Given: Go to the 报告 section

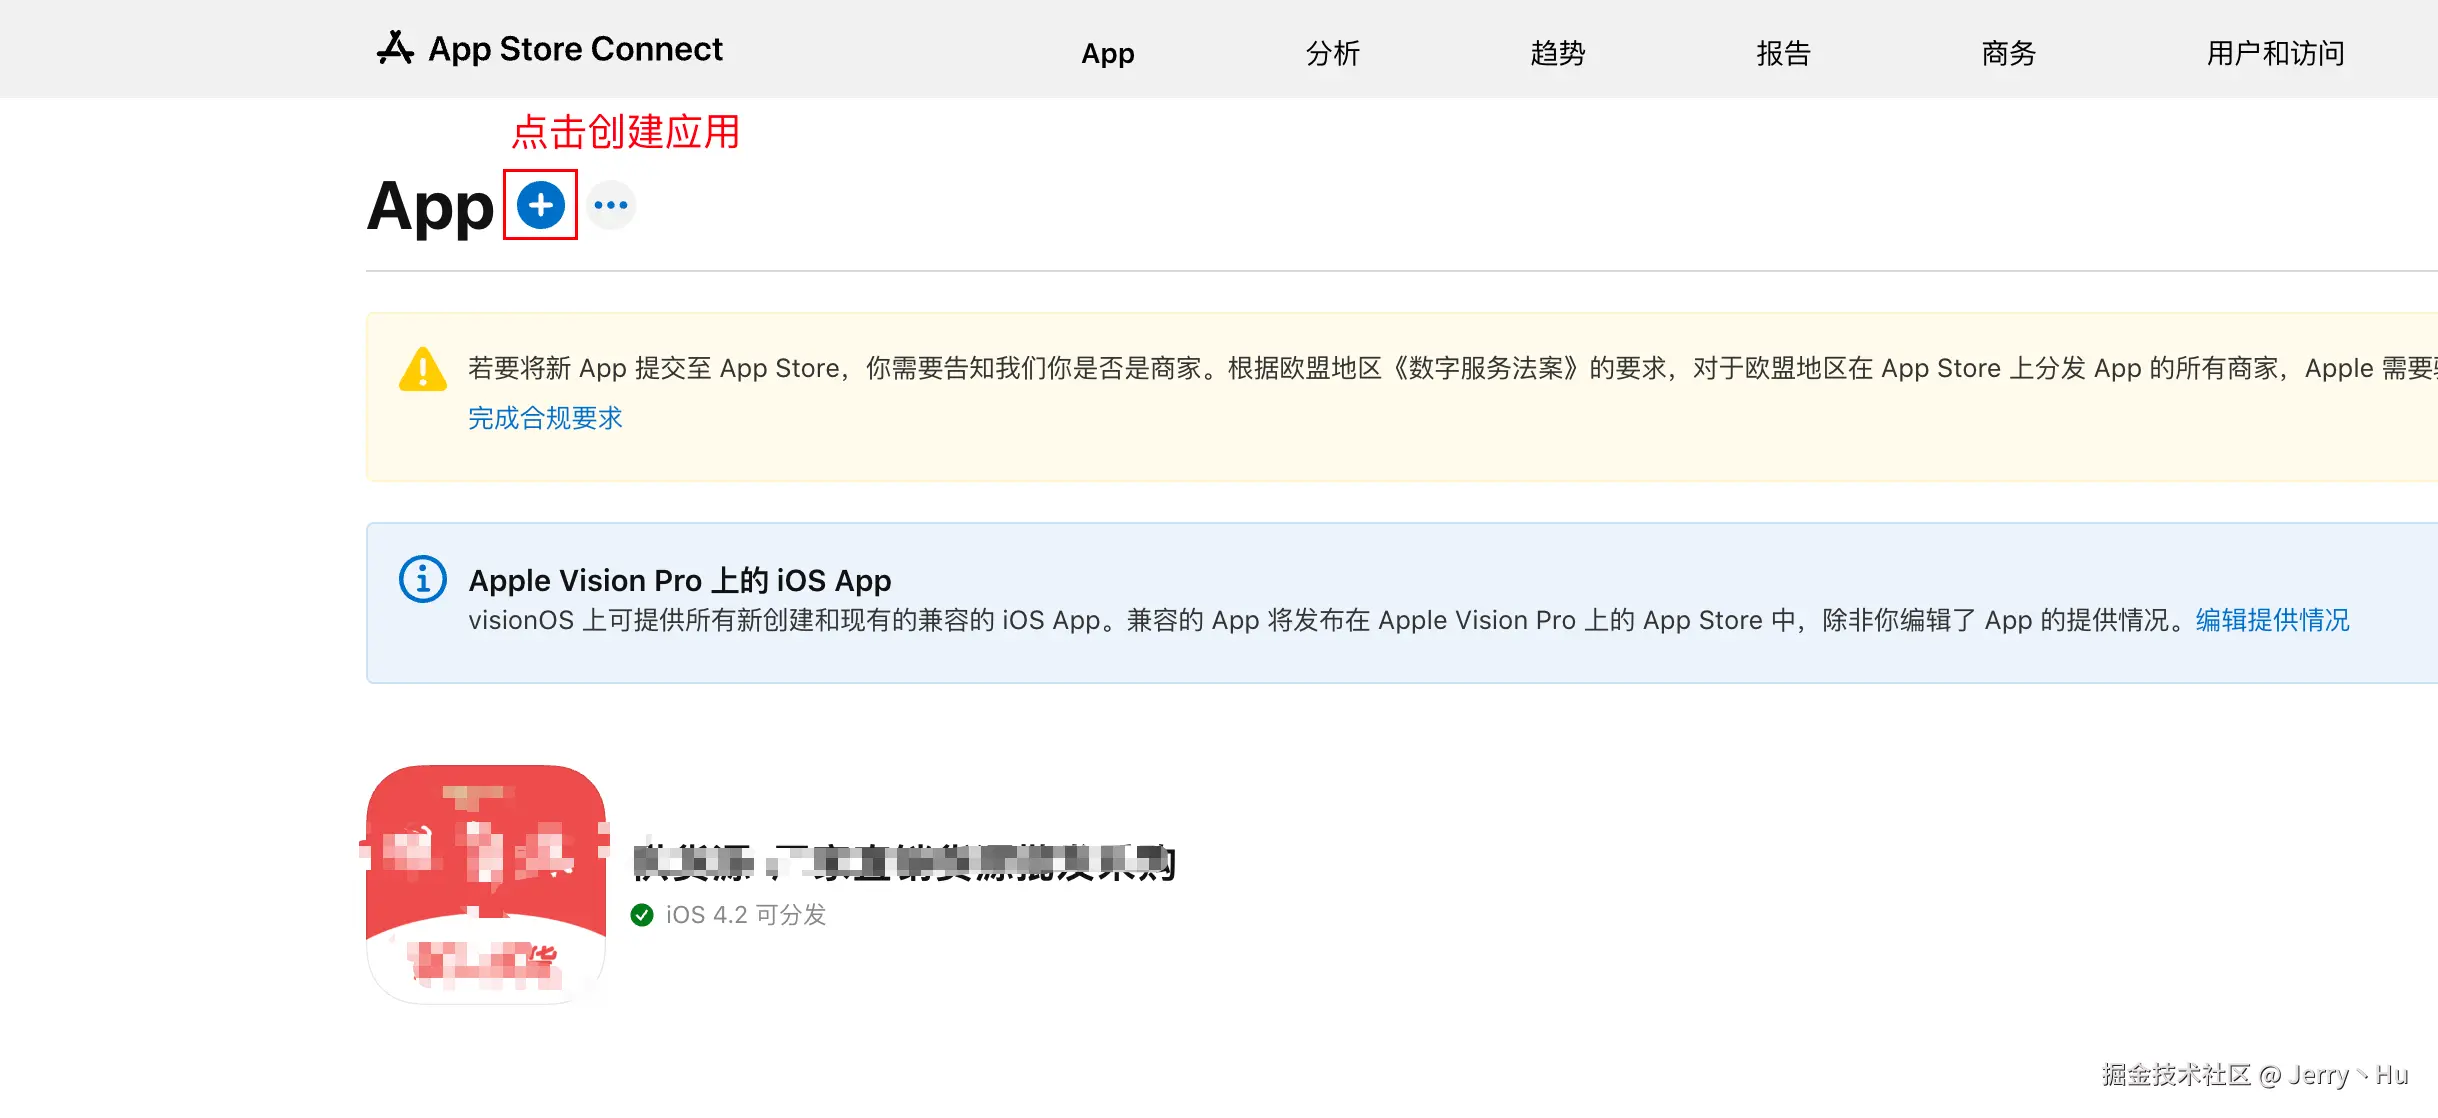Looking at the screenshot, I should (x=1783, y=53).
